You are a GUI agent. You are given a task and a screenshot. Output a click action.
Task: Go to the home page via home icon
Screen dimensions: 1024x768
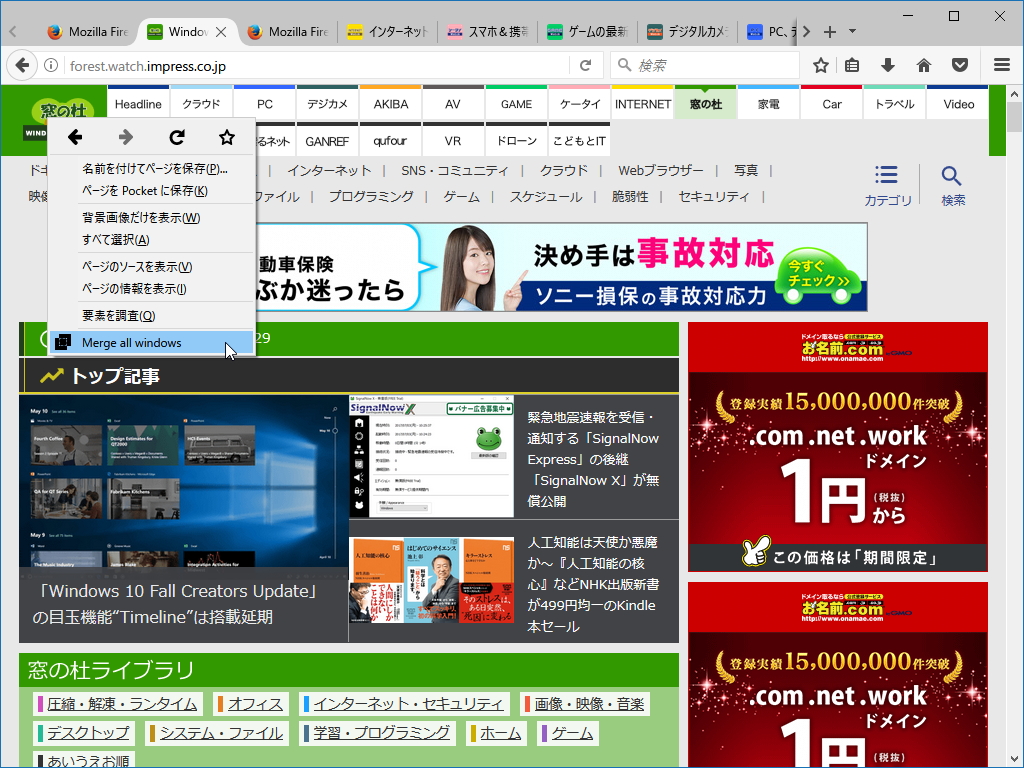click(x=924, y=64)
